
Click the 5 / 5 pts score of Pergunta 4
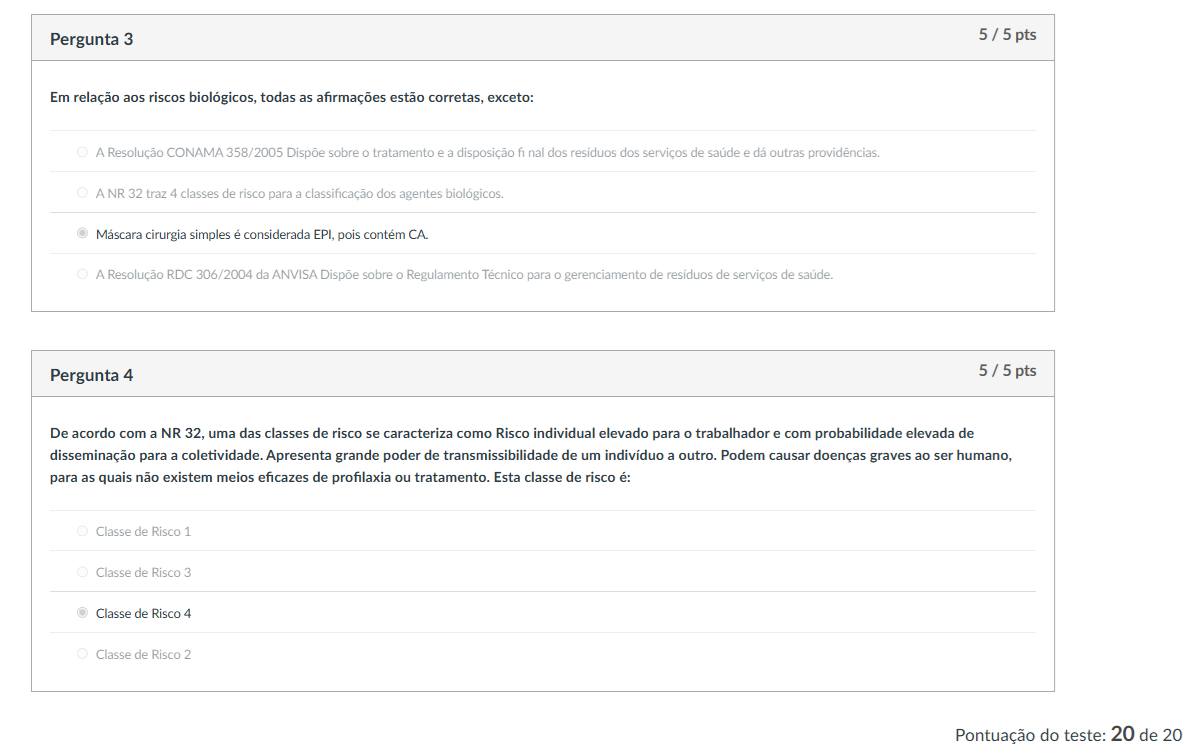[1007, 371]
